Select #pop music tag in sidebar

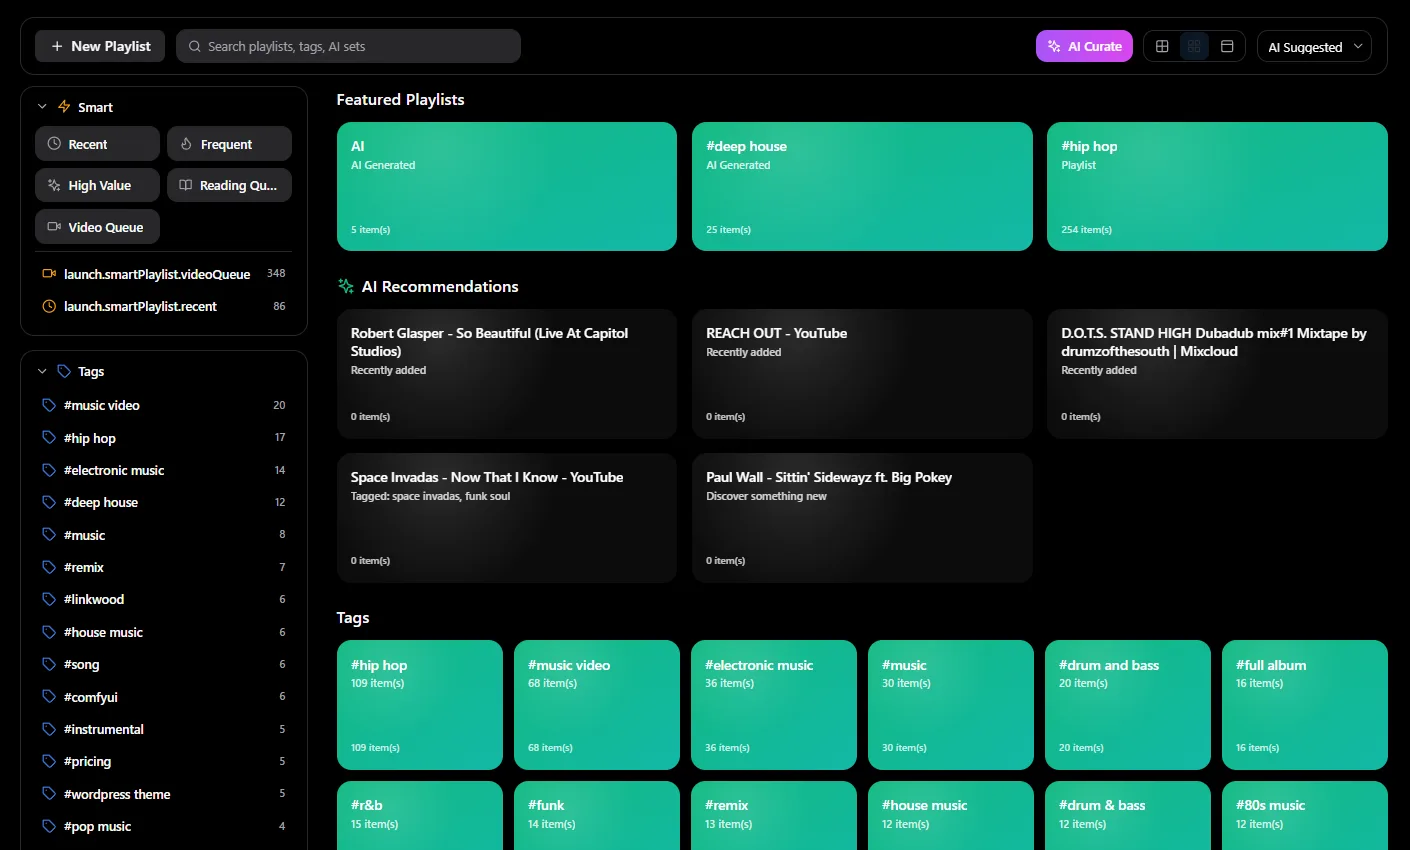pyautogui.click(x=98, y=826)
